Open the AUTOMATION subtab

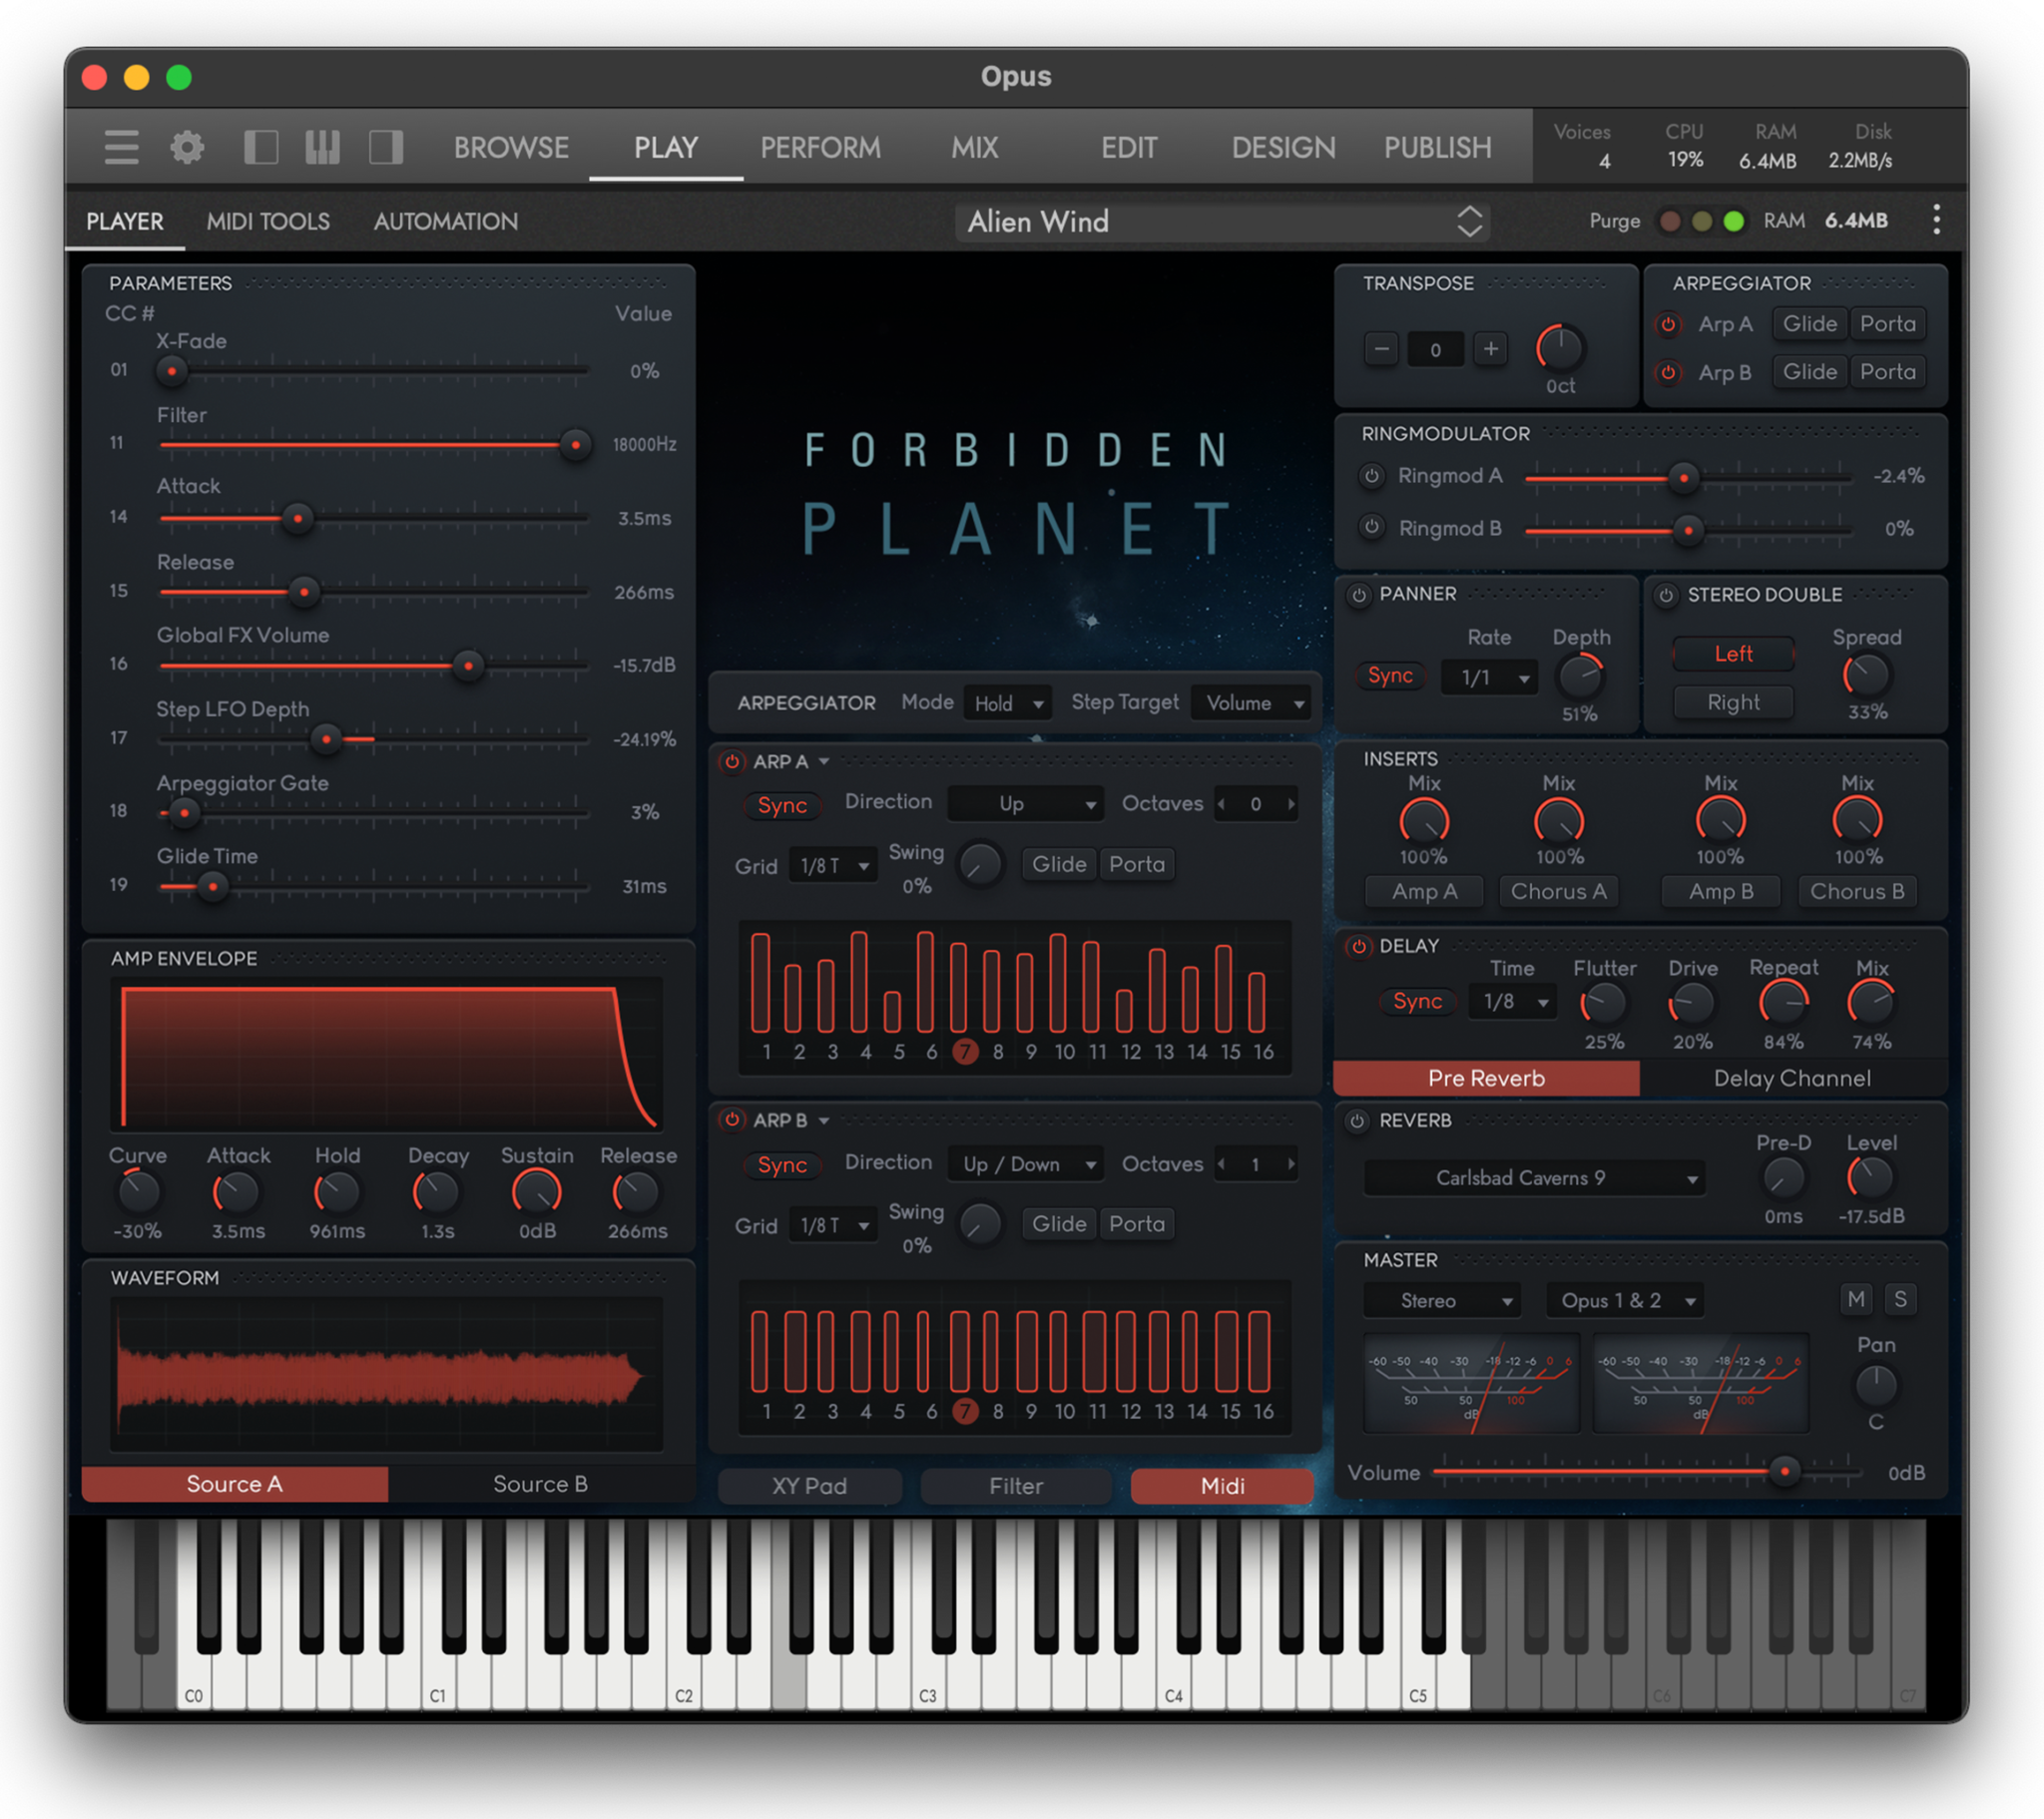(x=446, y=221)
